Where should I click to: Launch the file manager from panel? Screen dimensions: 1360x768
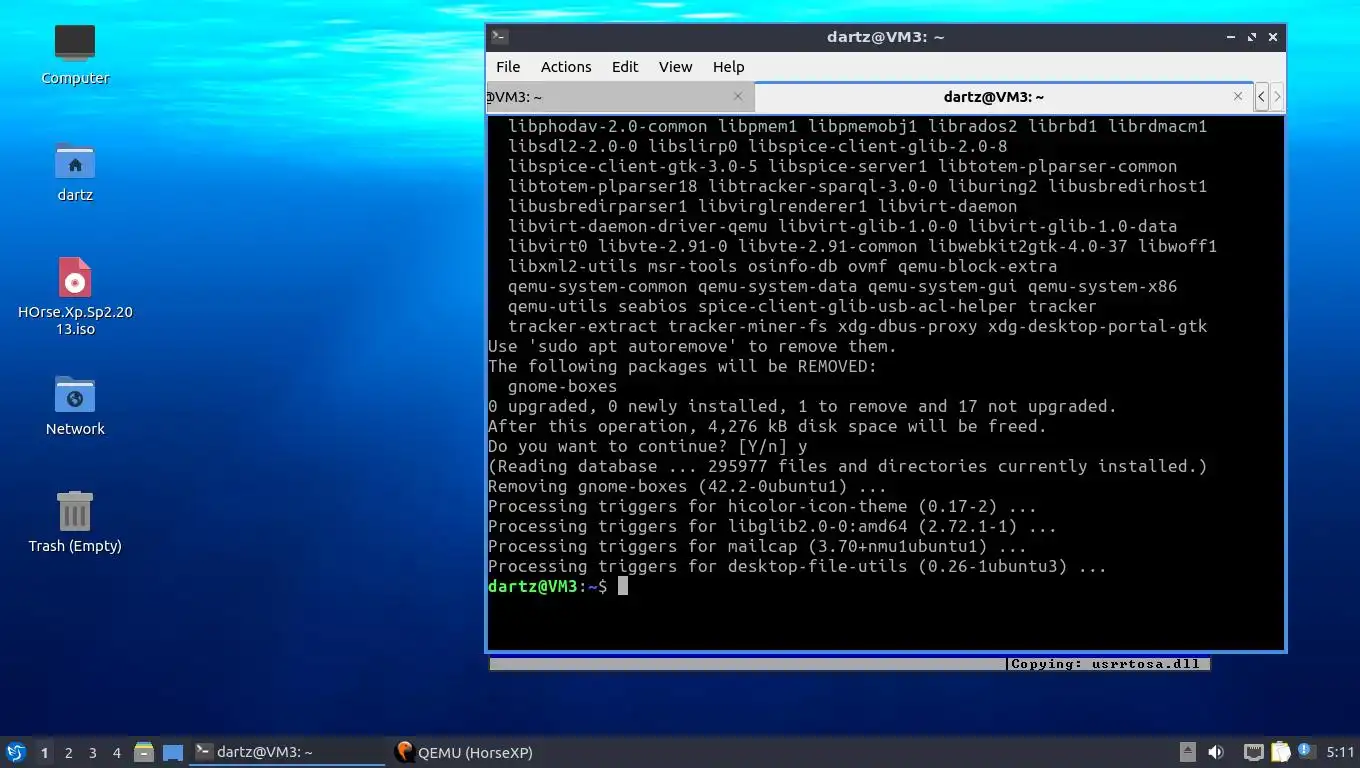tap(144, 752)
